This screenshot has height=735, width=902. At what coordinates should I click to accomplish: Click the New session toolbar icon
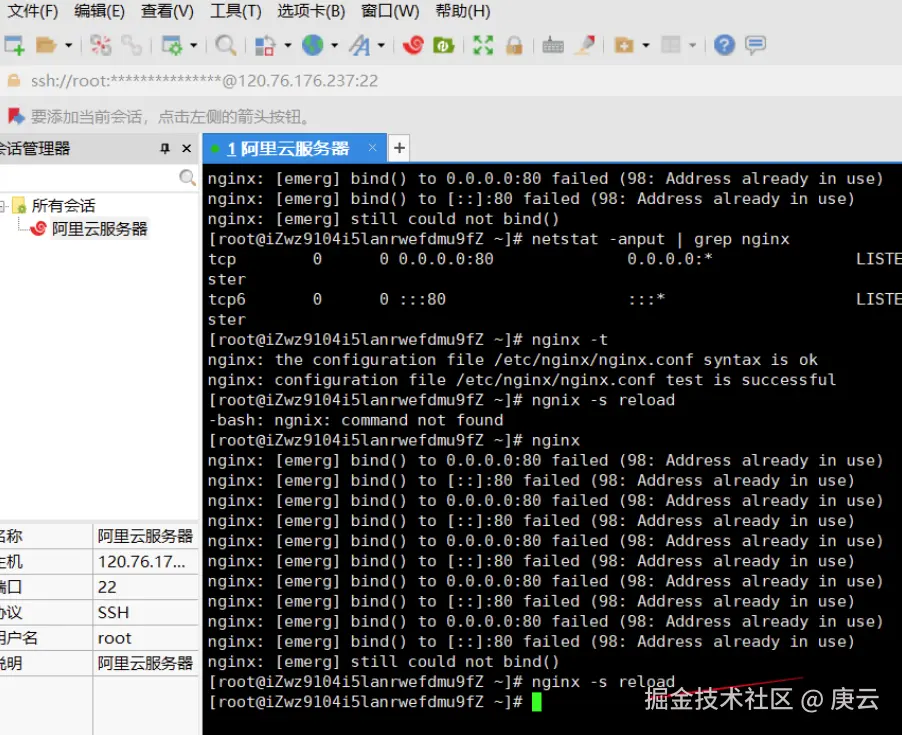pos(14,45)
